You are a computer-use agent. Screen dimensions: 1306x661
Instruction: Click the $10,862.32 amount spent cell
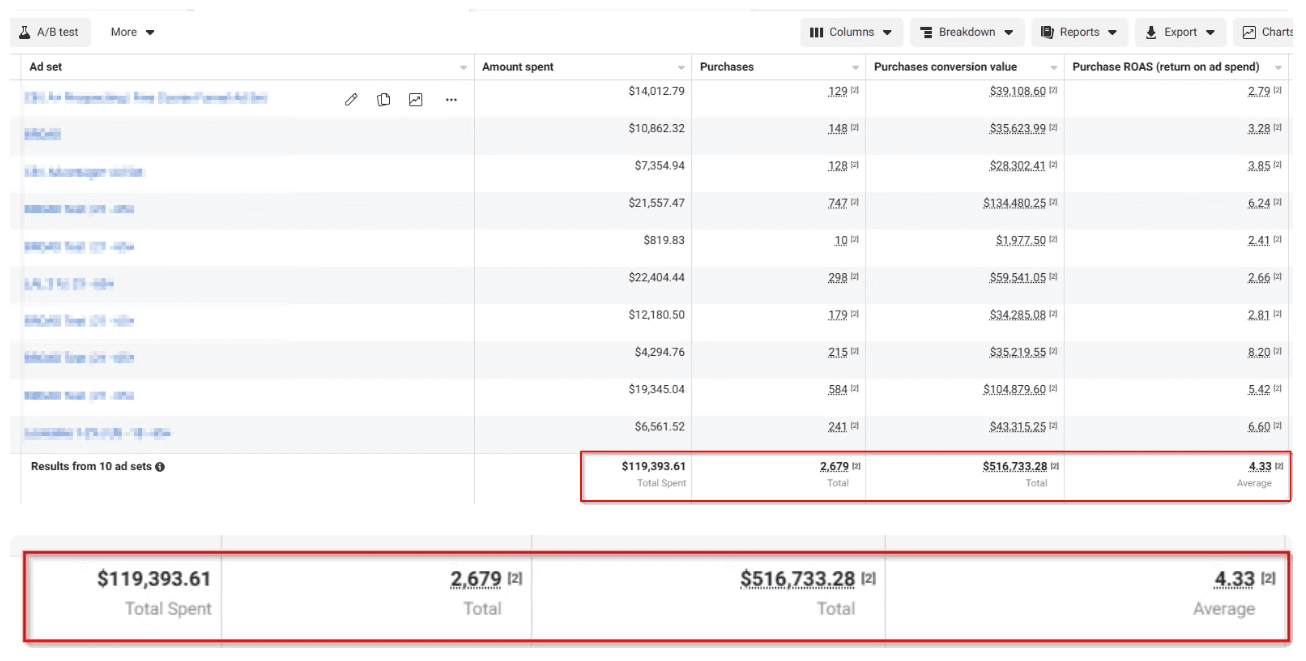657,129
